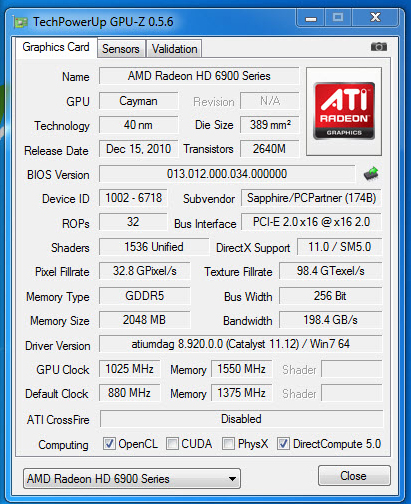411x504 pixels.
Task: Click the Transistors value 2640M
Action: click(270, 149)
